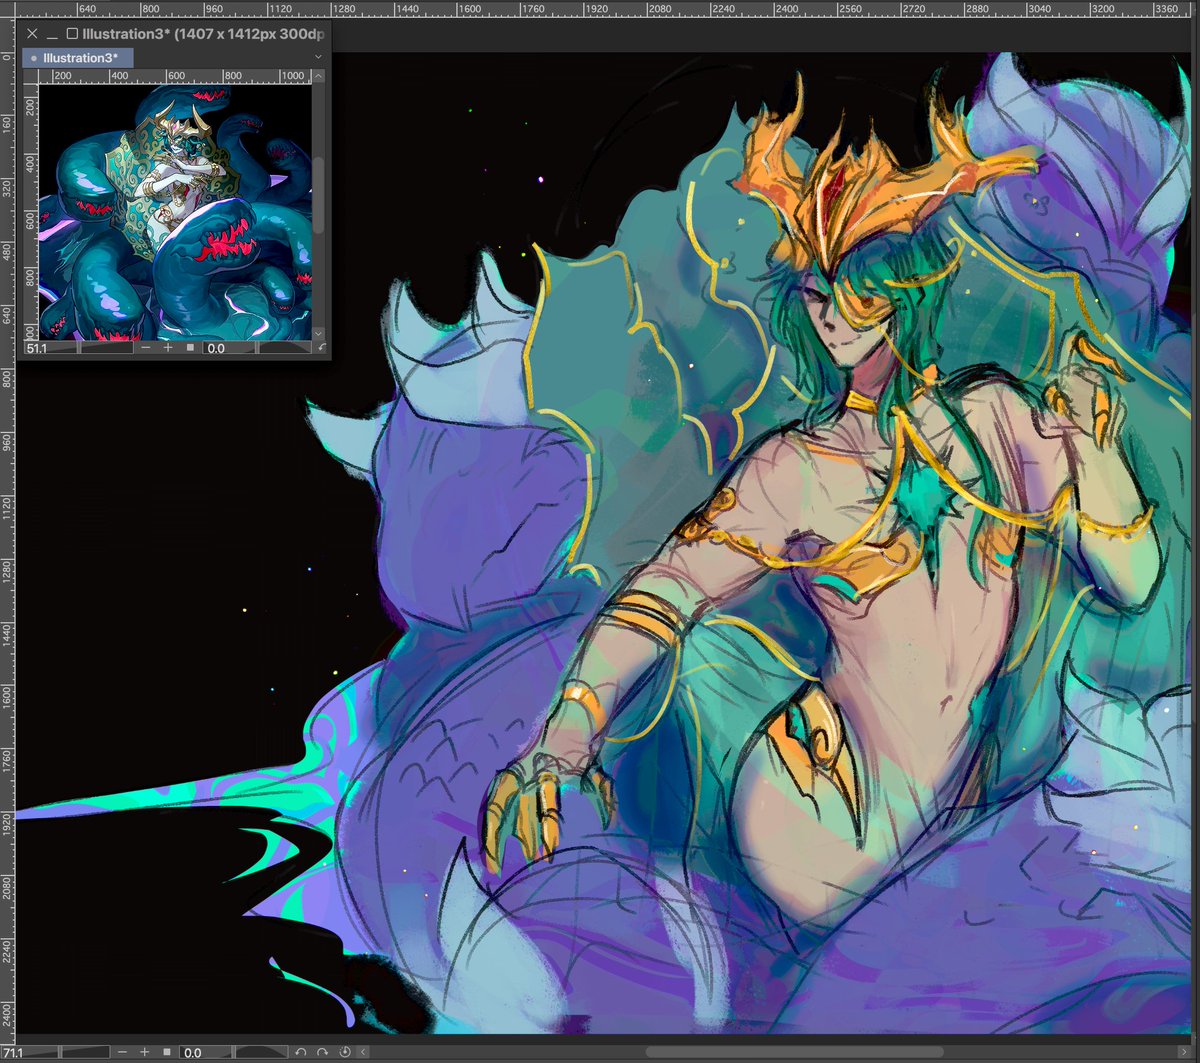Click the zoom in plus icon in the bottom bar
Viewport: 1200px width, 1063px height.
(144, 1051)
